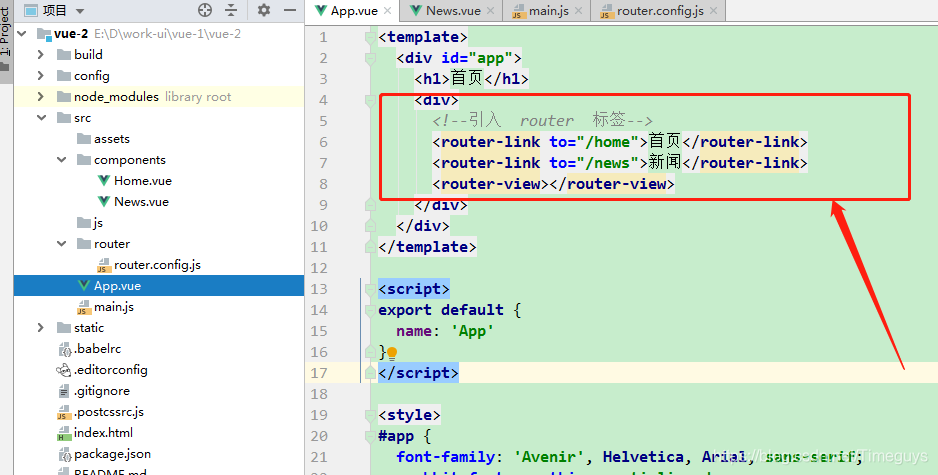Expand the static folder
The image size is (938, 475).
point(41,328)
